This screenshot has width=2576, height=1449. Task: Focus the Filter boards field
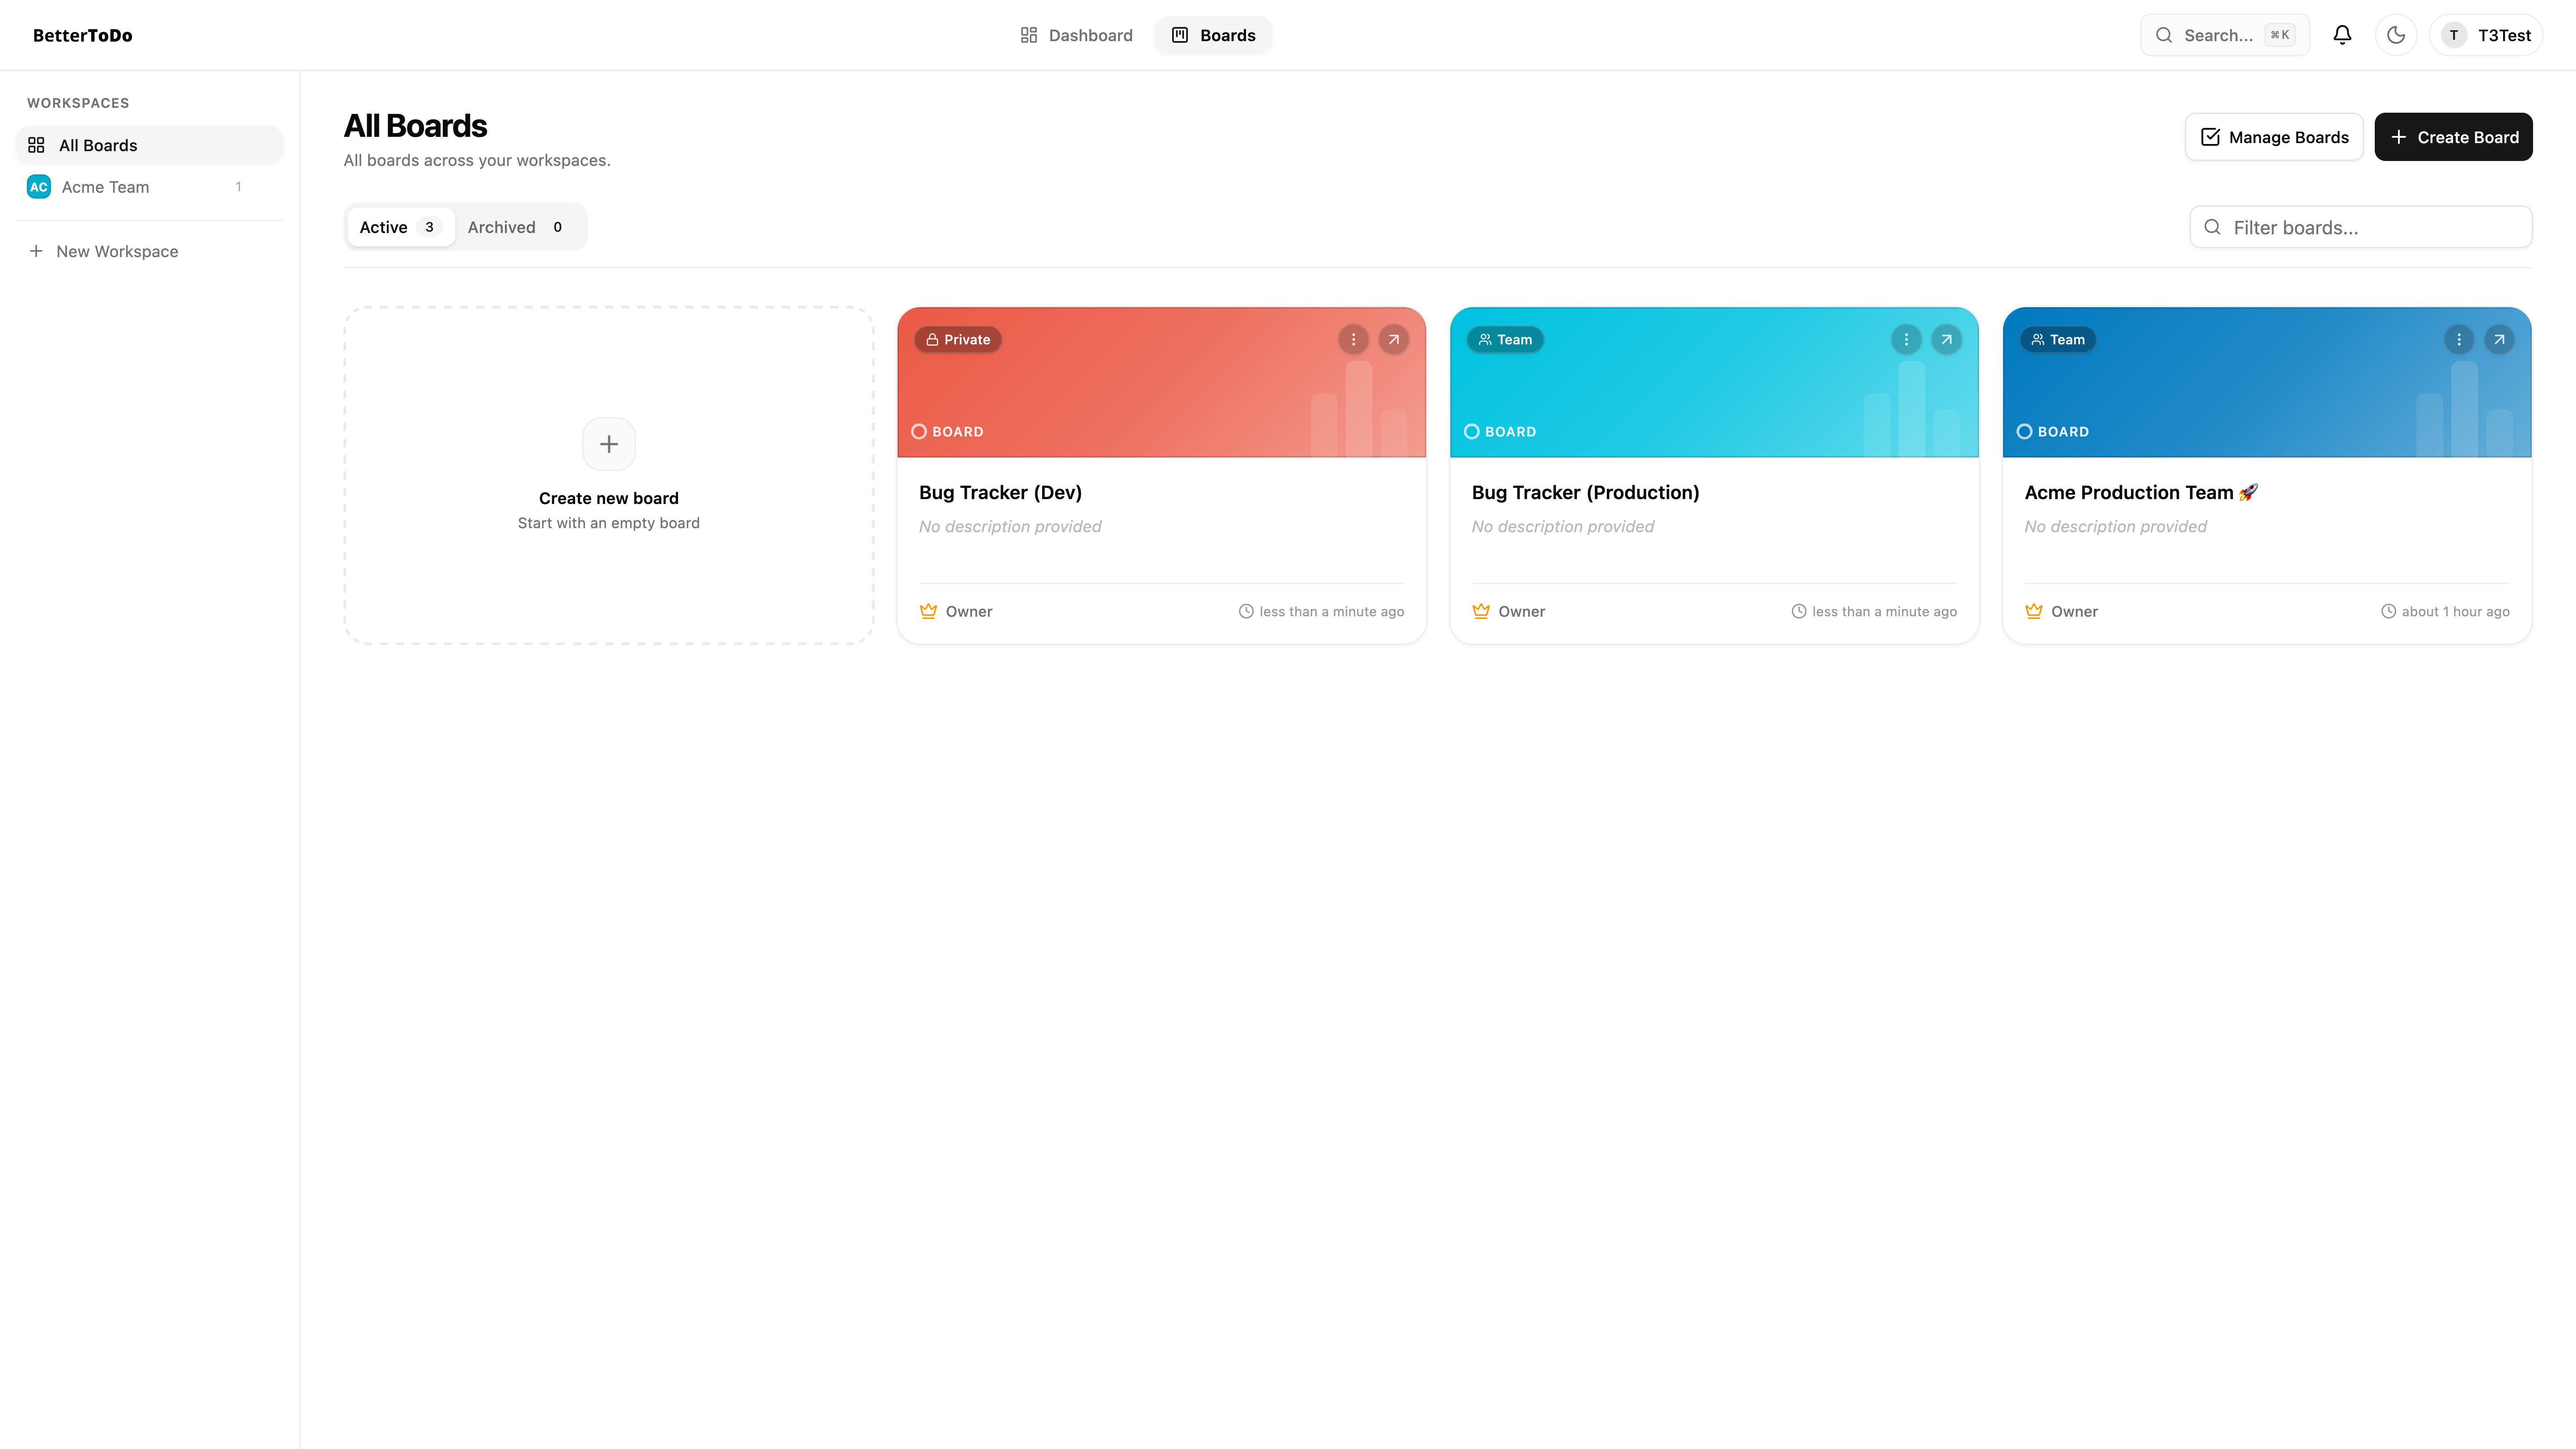(x=2361, y=227)
